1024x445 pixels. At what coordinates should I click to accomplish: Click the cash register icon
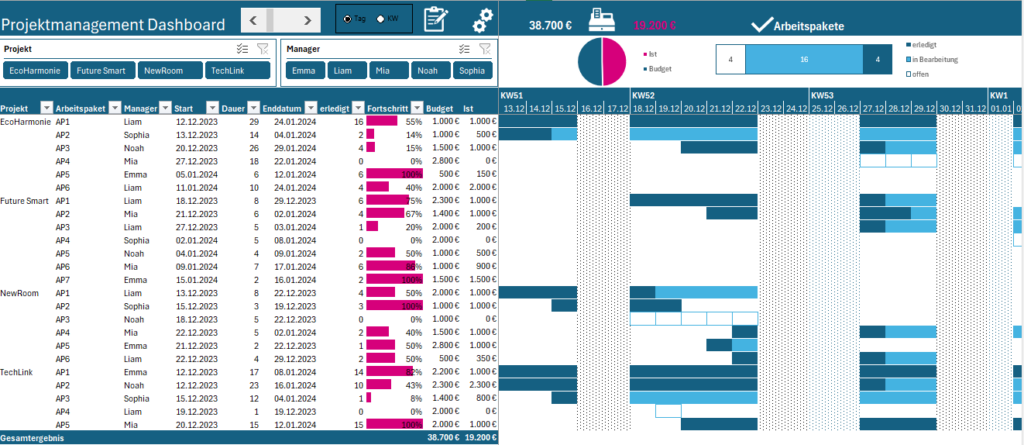603,20
